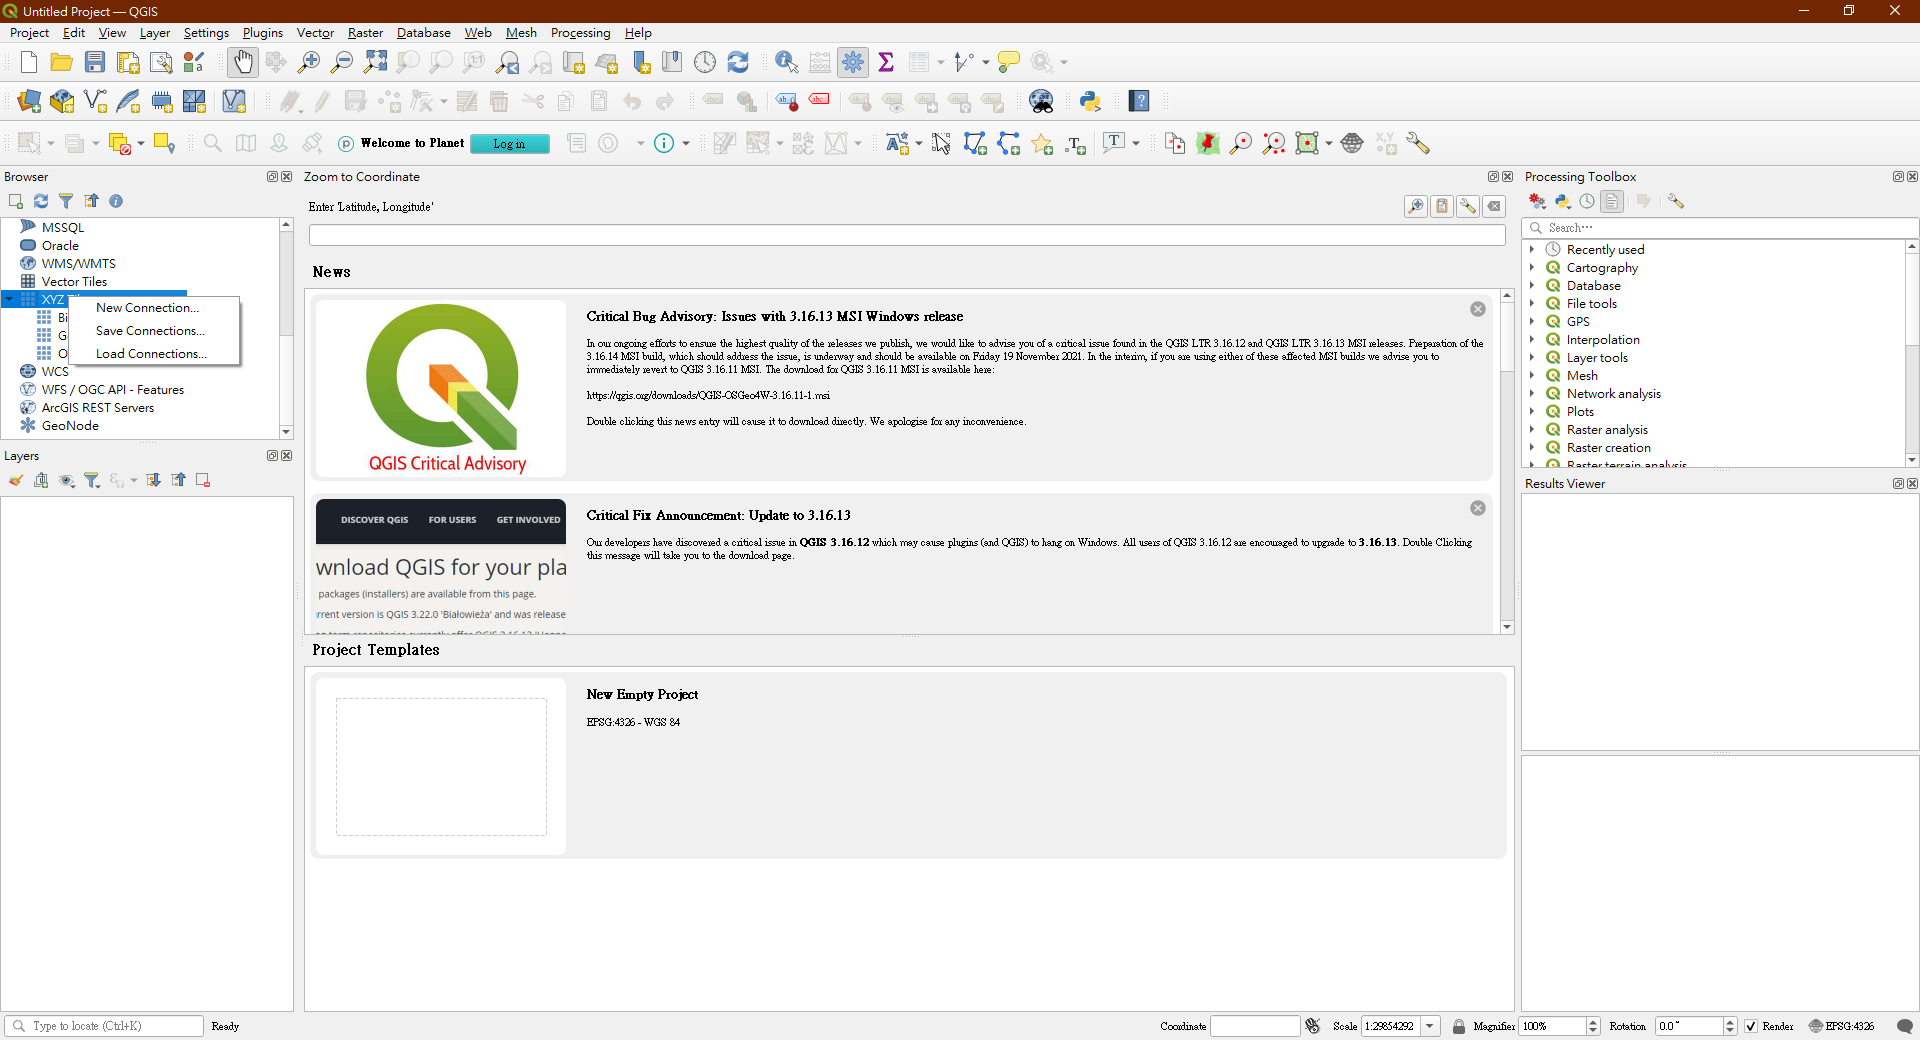Toggle Layers panel filter legend by map content
This screenshot has width=1920, height=1040.
tap(92, 480)
